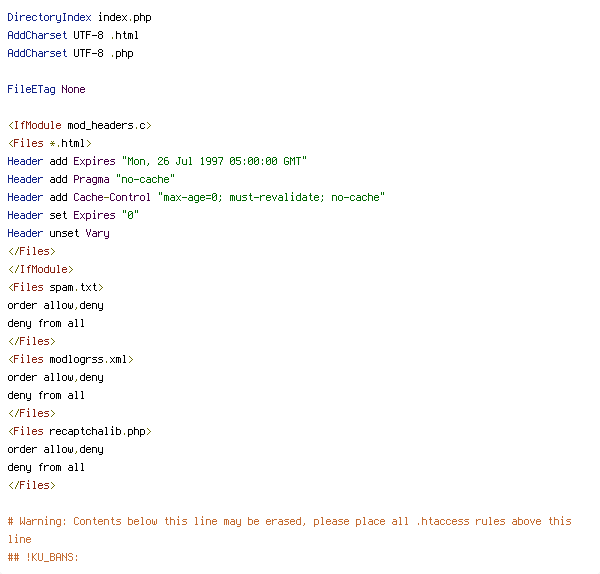Click the 'FileETag None' directive

pos(46,89)
